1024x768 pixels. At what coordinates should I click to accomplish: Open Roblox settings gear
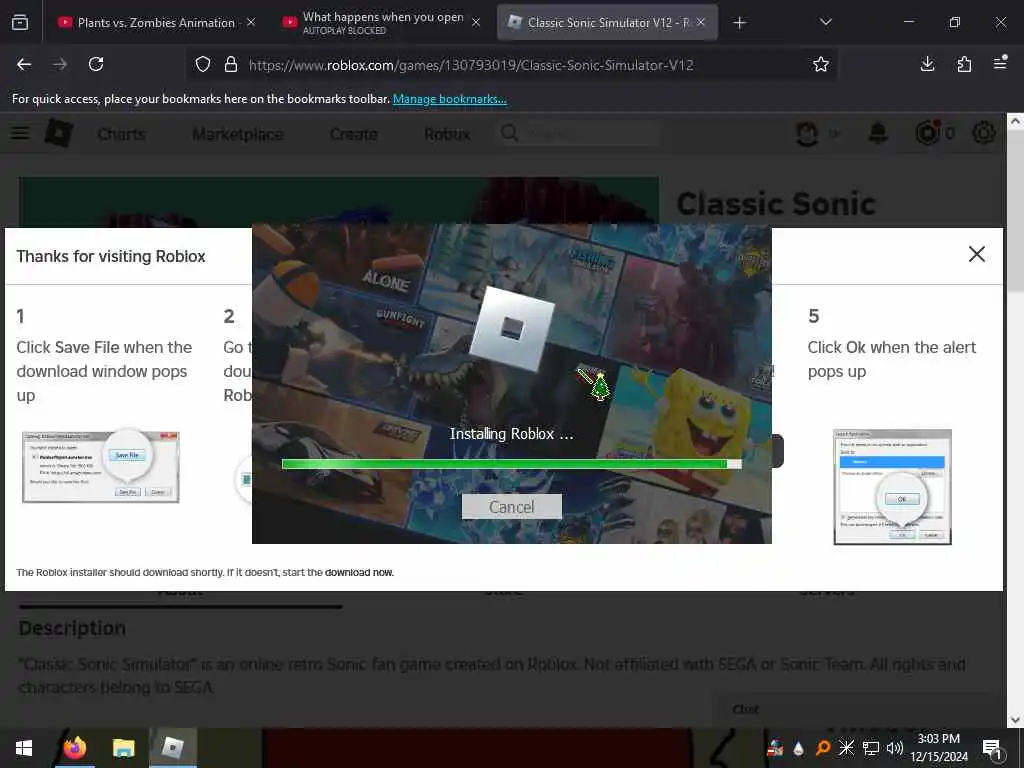[984, 133]
